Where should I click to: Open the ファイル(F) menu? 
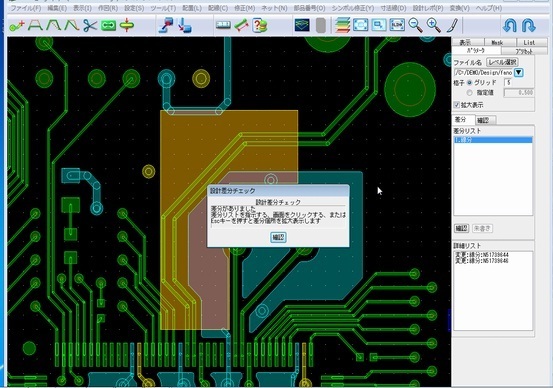coord(26,8)
